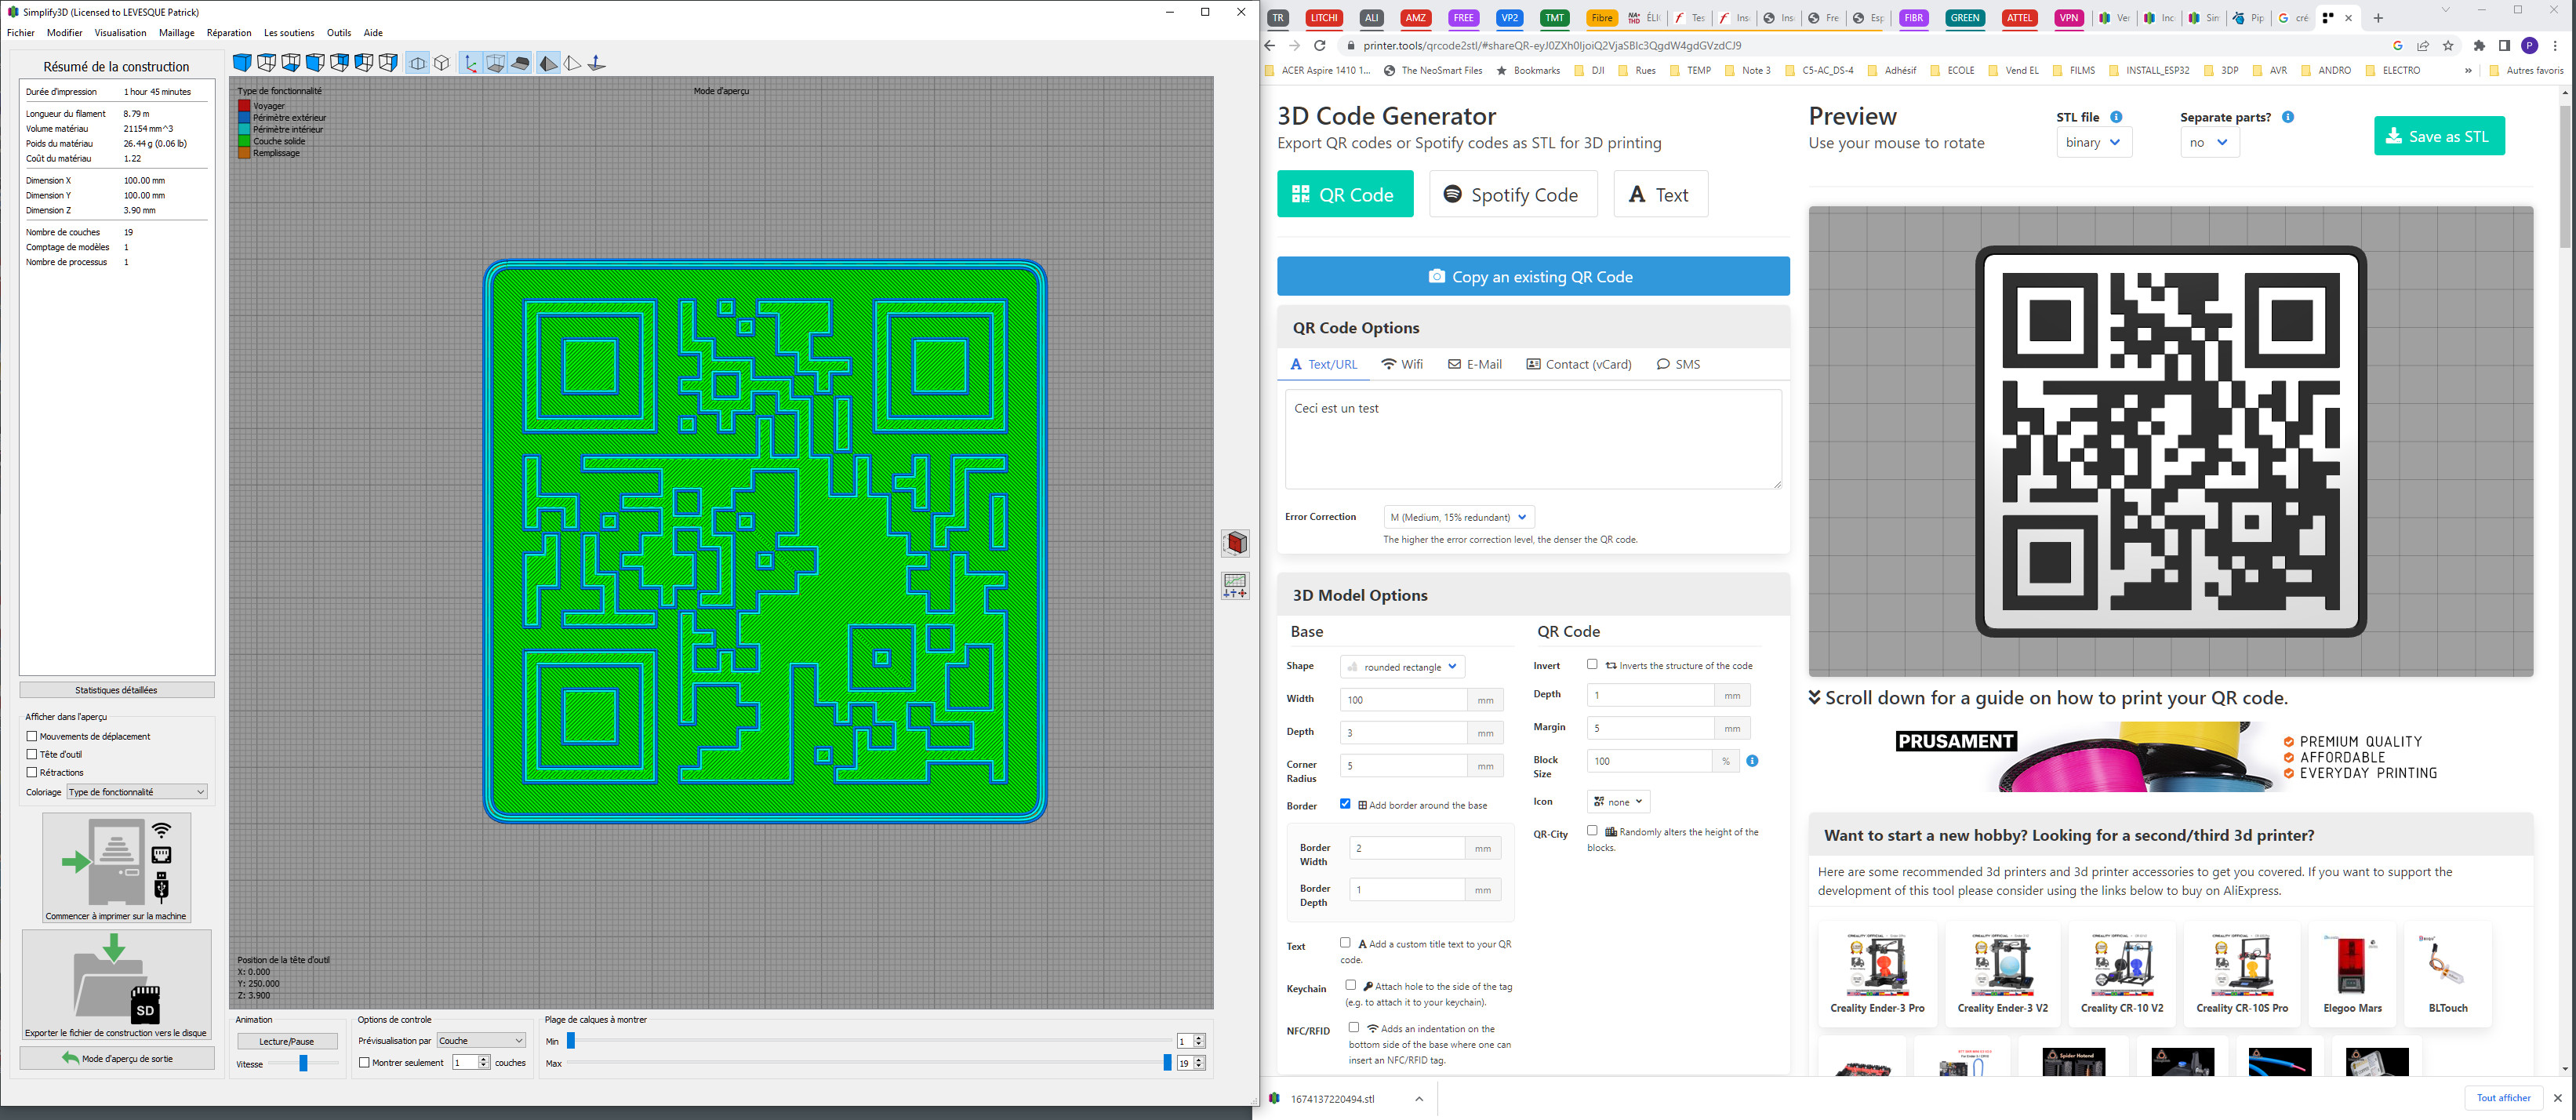Click Tout afficher in downloads bar
Screen dimensions: 2576x1120
pos(2504,1098)
